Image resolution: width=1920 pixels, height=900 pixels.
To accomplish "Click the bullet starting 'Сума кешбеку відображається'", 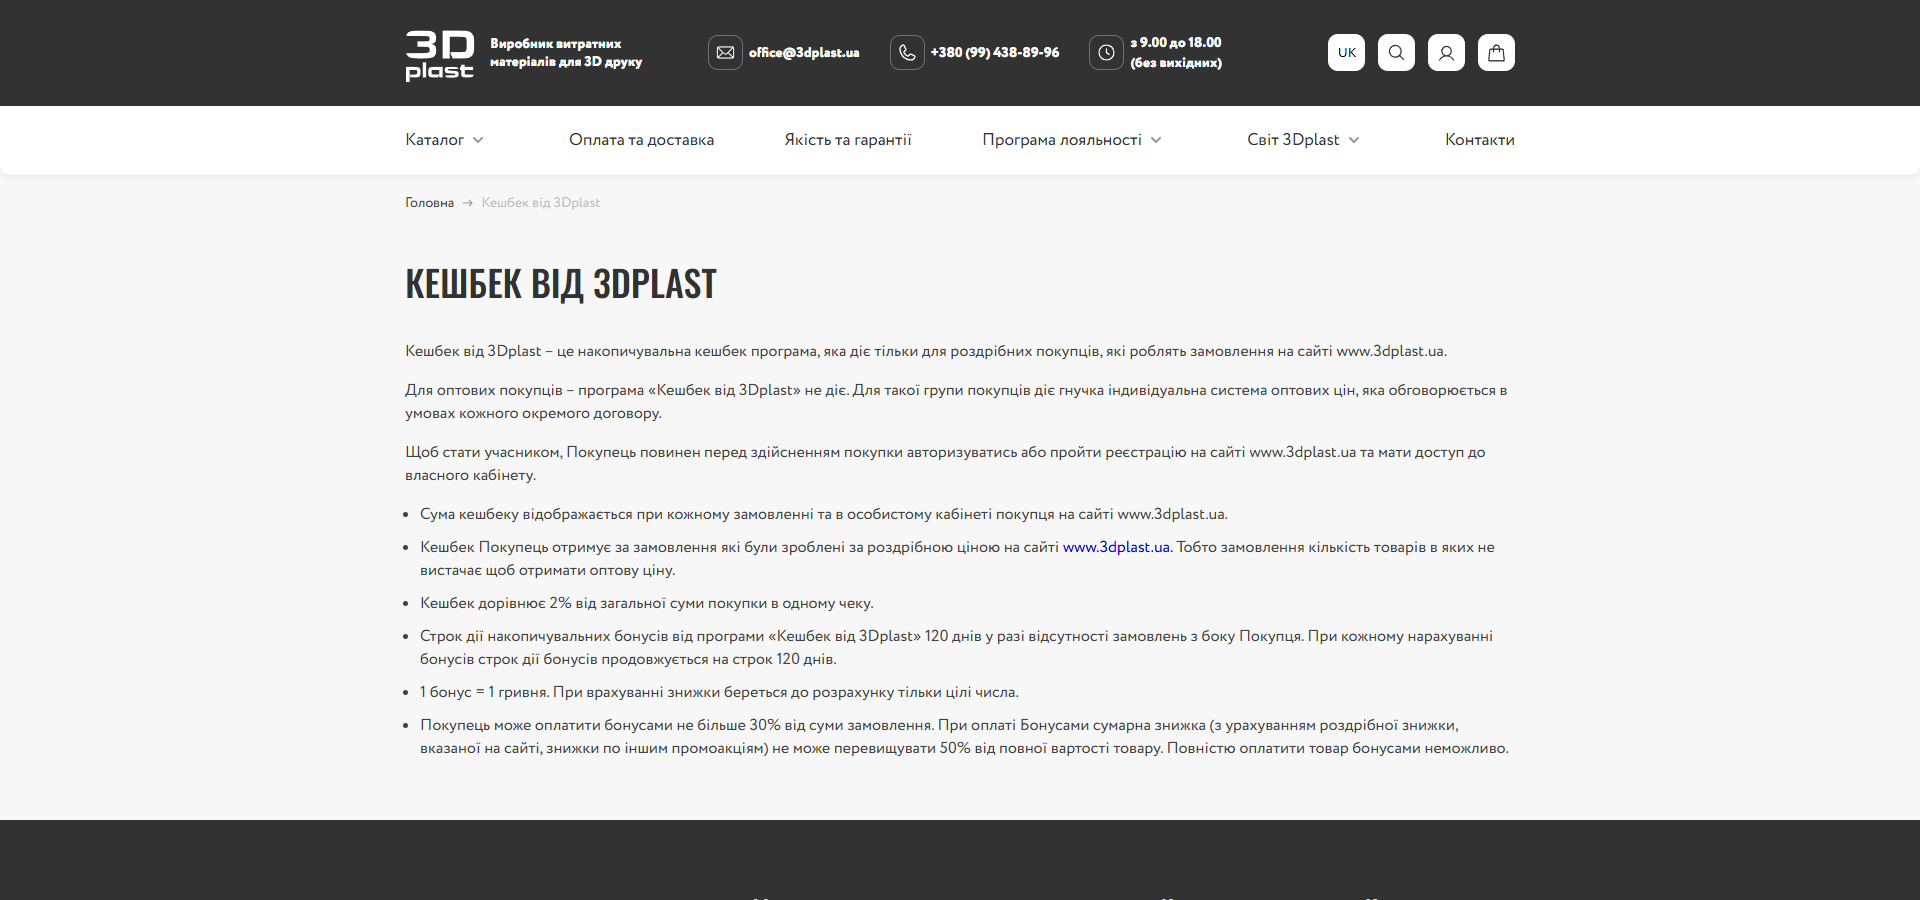I will [824, 514].
